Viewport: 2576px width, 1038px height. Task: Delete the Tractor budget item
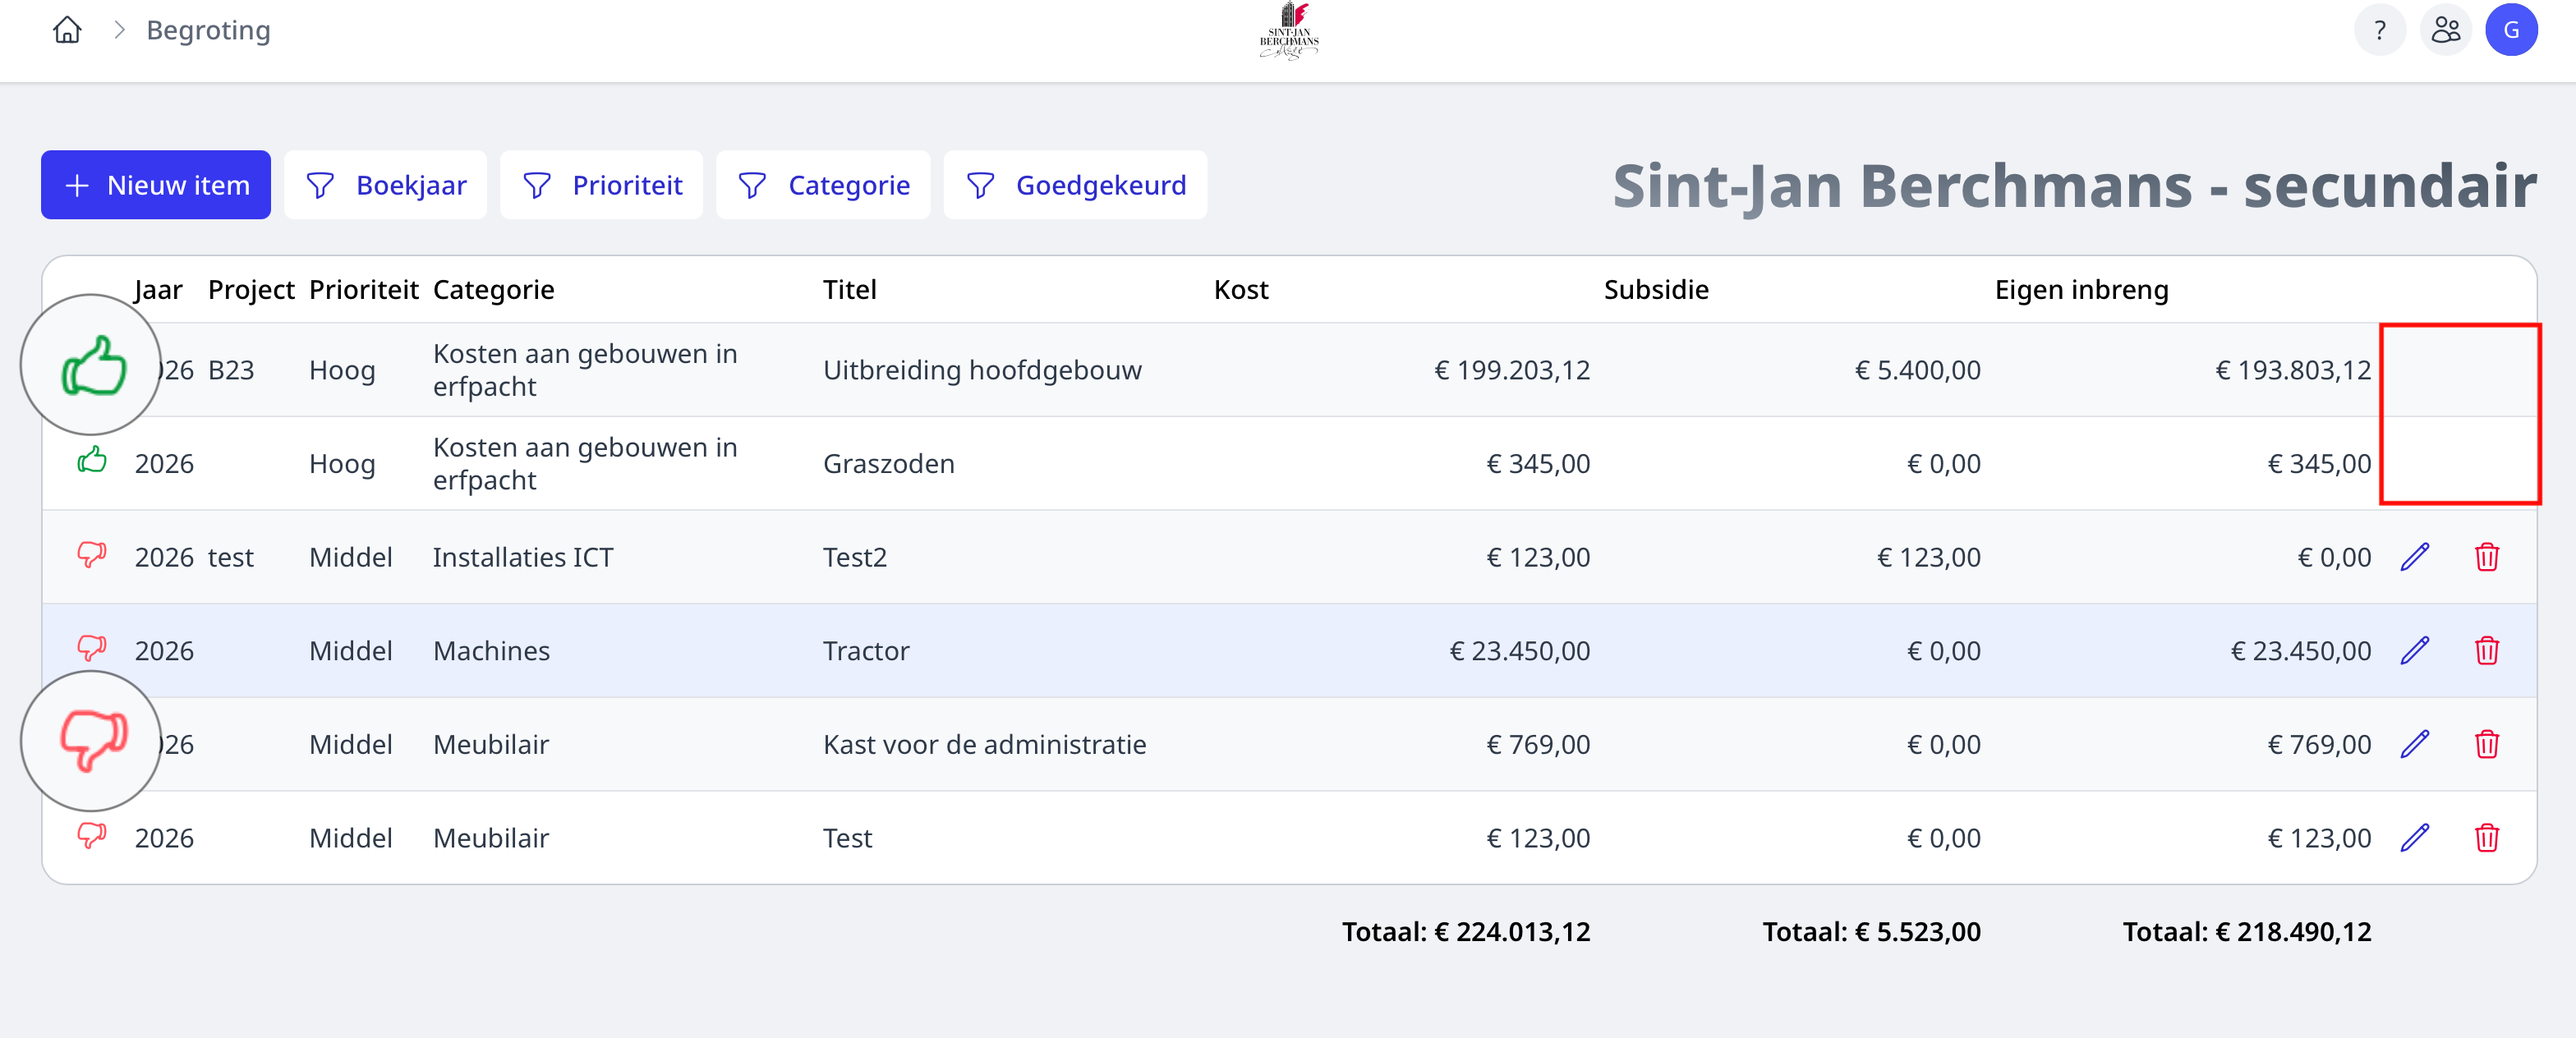pyautogui.click(x=2486, y=651)
